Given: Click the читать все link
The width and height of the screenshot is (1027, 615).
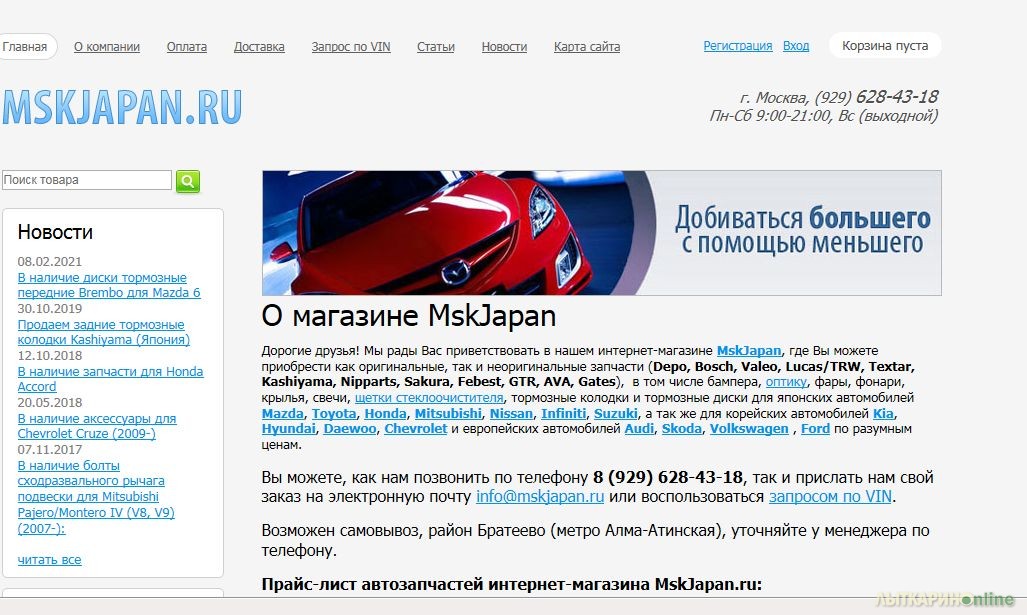Looking at the screenshot, I should 50,560.
